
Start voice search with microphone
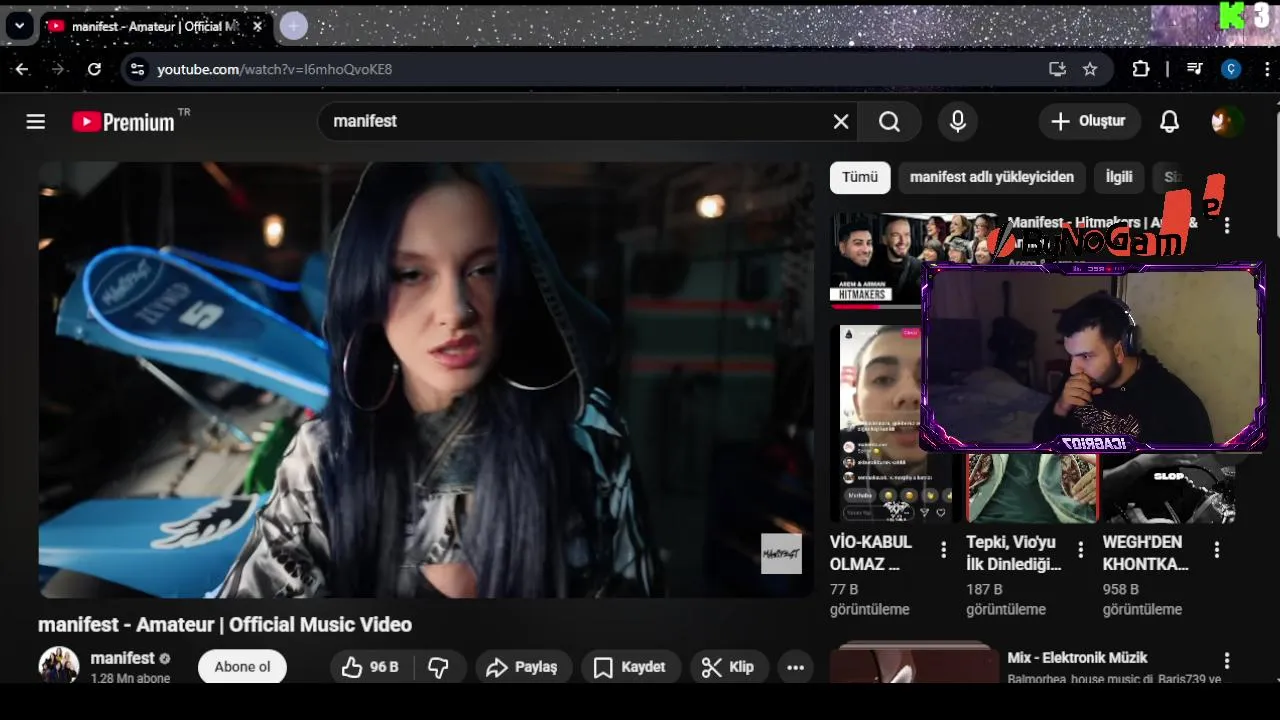tap(958, 121)
